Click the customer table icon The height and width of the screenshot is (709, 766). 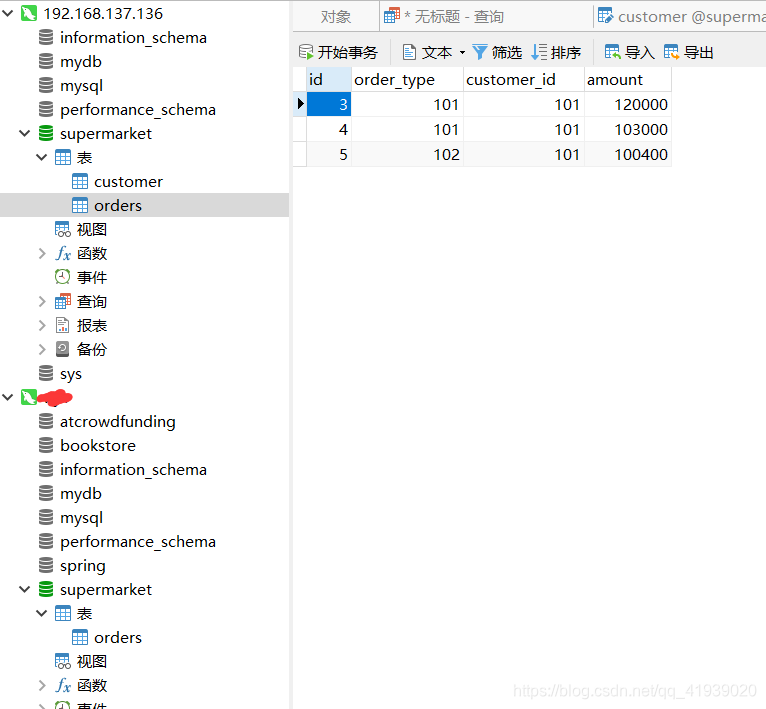[80, 181]
